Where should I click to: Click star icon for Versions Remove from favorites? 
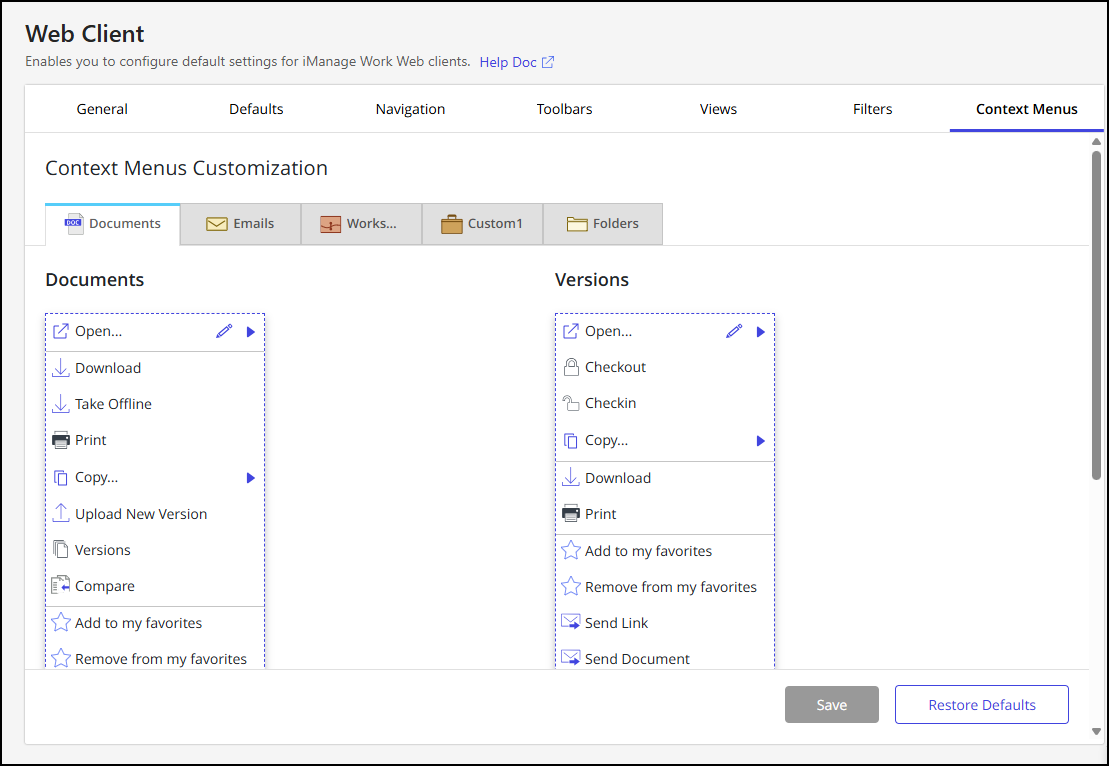coord(571,586)
